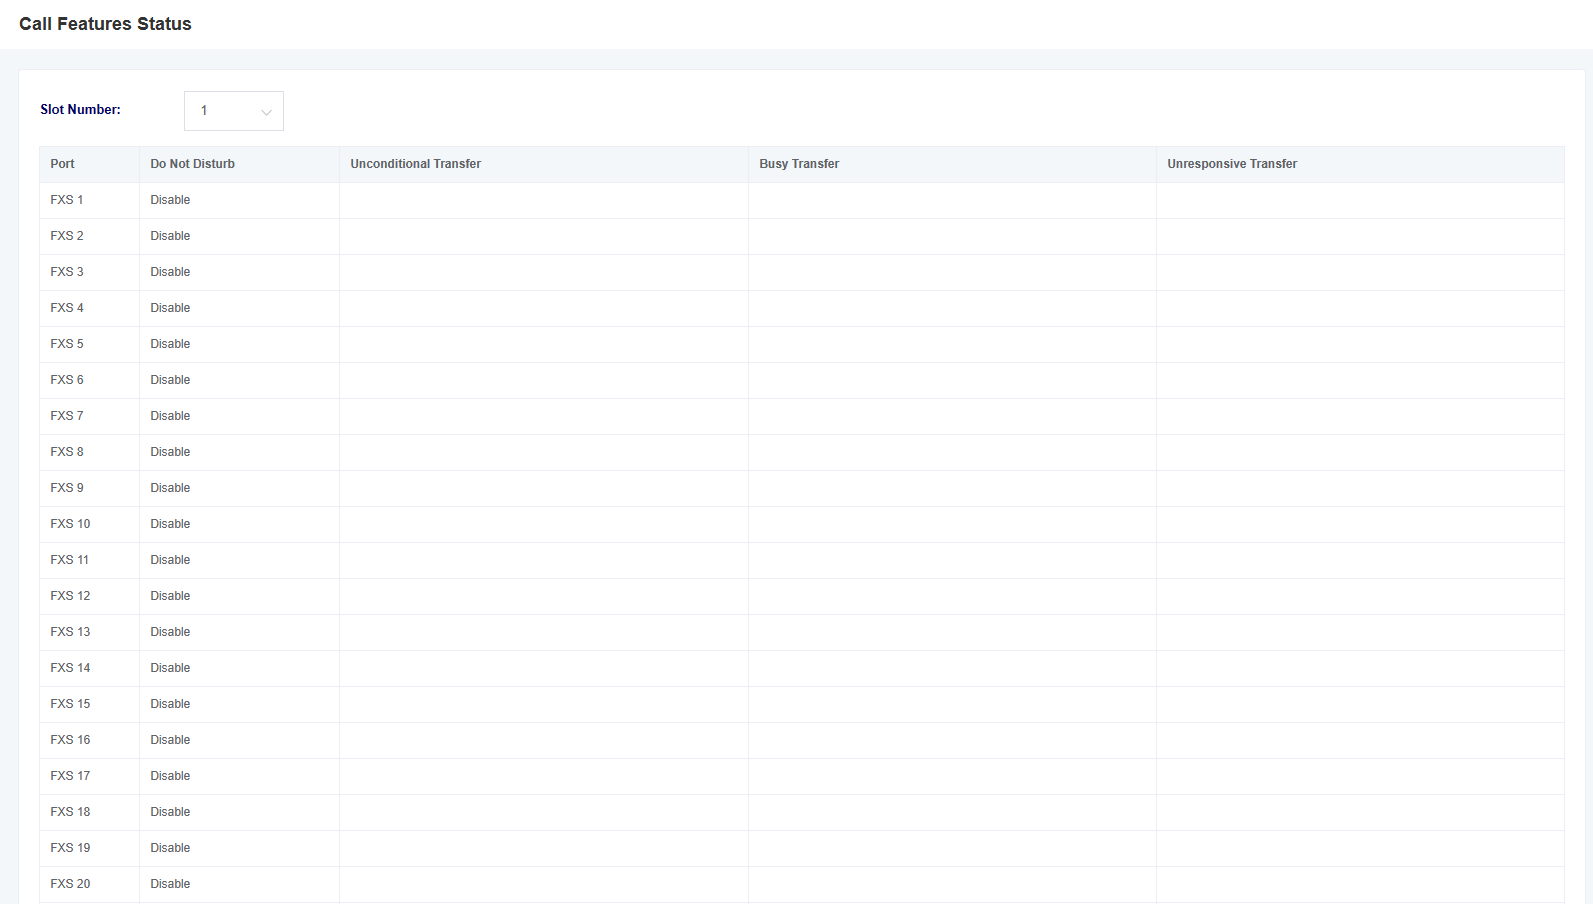Select the FXS 2 port cell
The image size is (1593, 904).
[x=89, y=236]
